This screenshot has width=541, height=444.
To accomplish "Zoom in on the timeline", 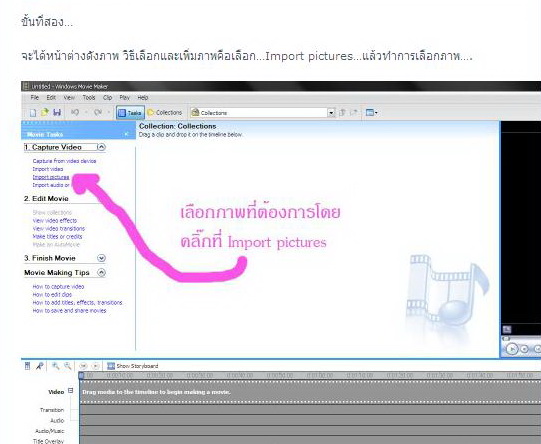I will tap(55, 366).
